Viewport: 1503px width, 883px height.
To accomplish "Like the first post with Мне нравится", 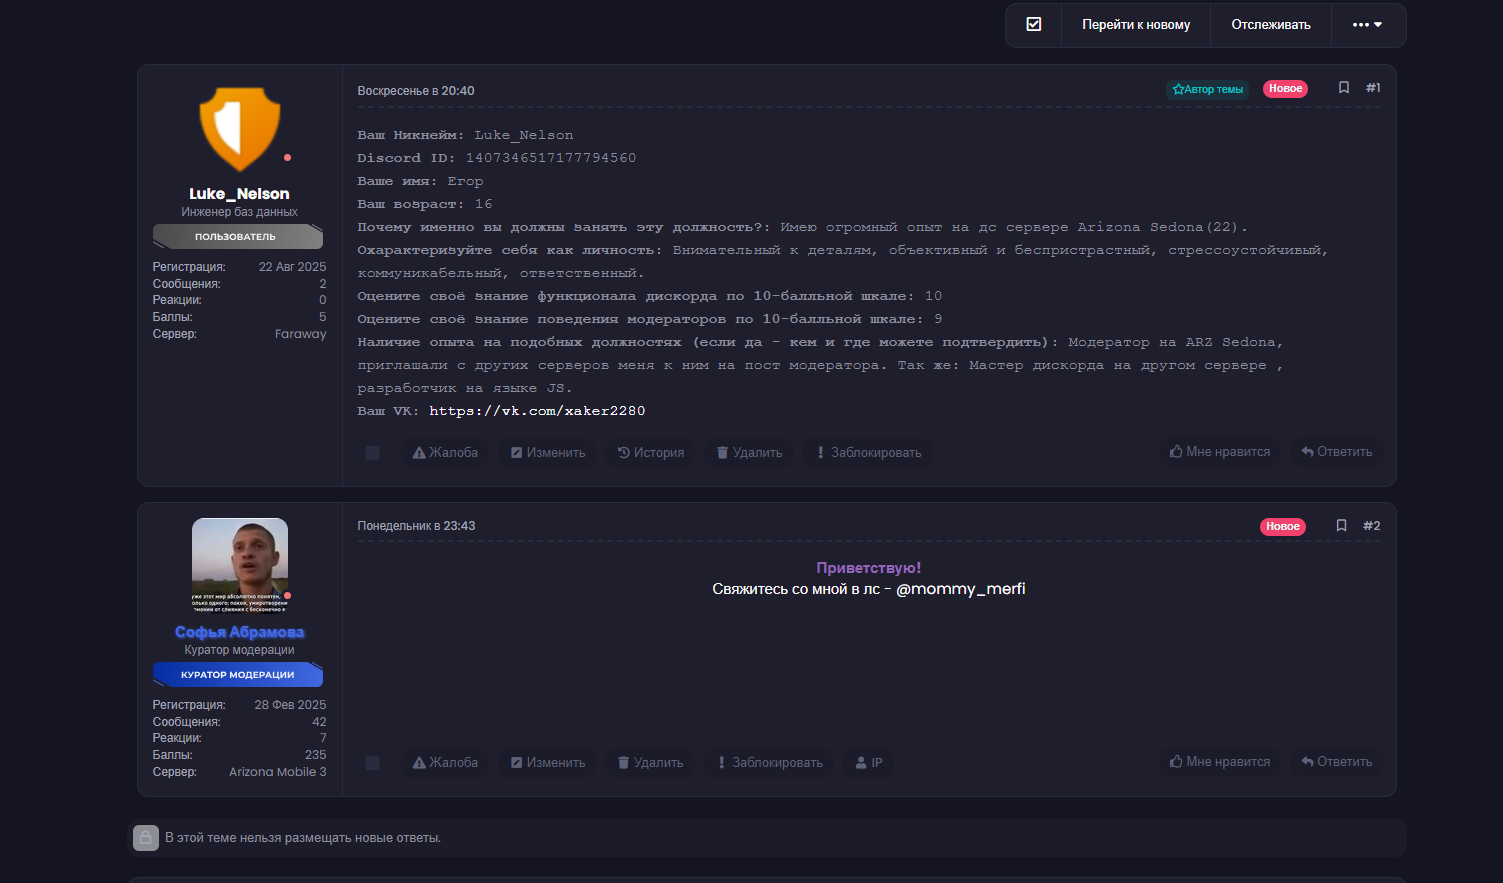I will coord(1219,452).
